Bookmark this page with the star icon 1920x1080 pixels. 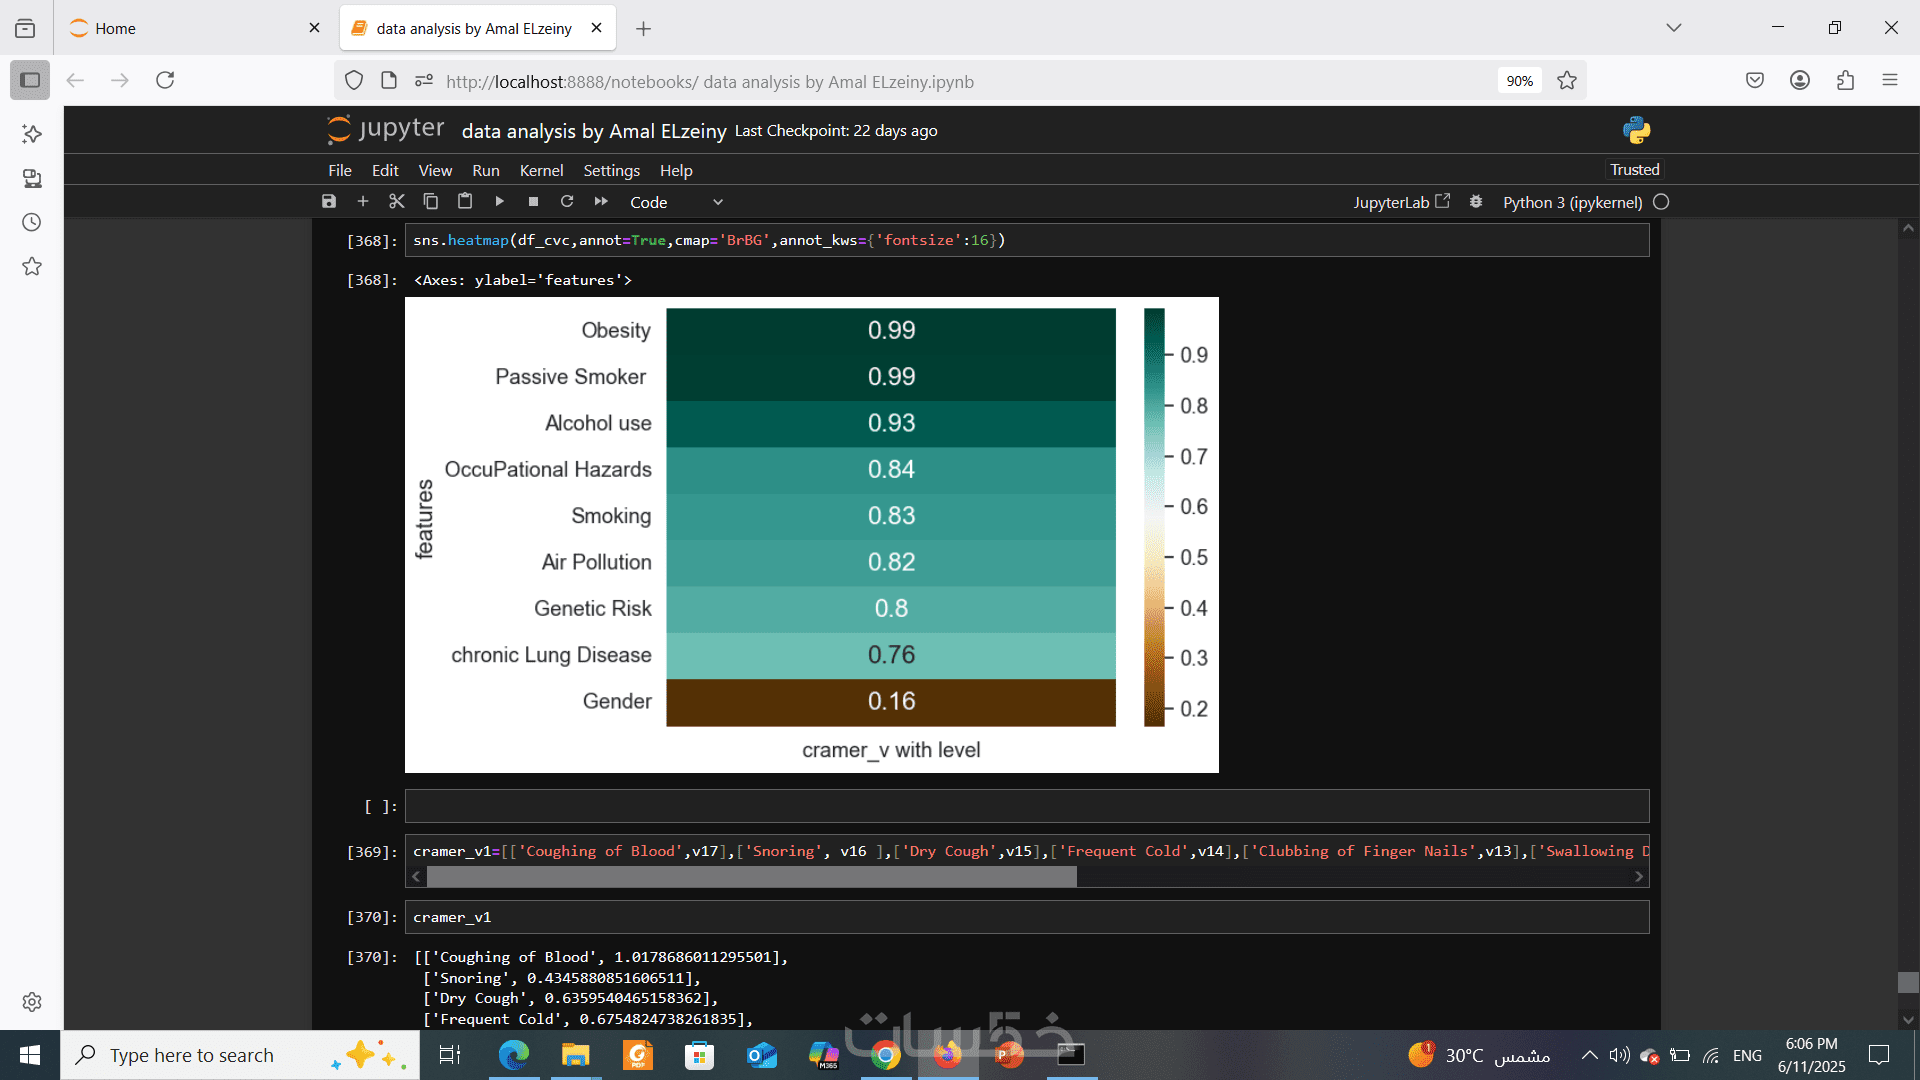[x=1567, y=81]
